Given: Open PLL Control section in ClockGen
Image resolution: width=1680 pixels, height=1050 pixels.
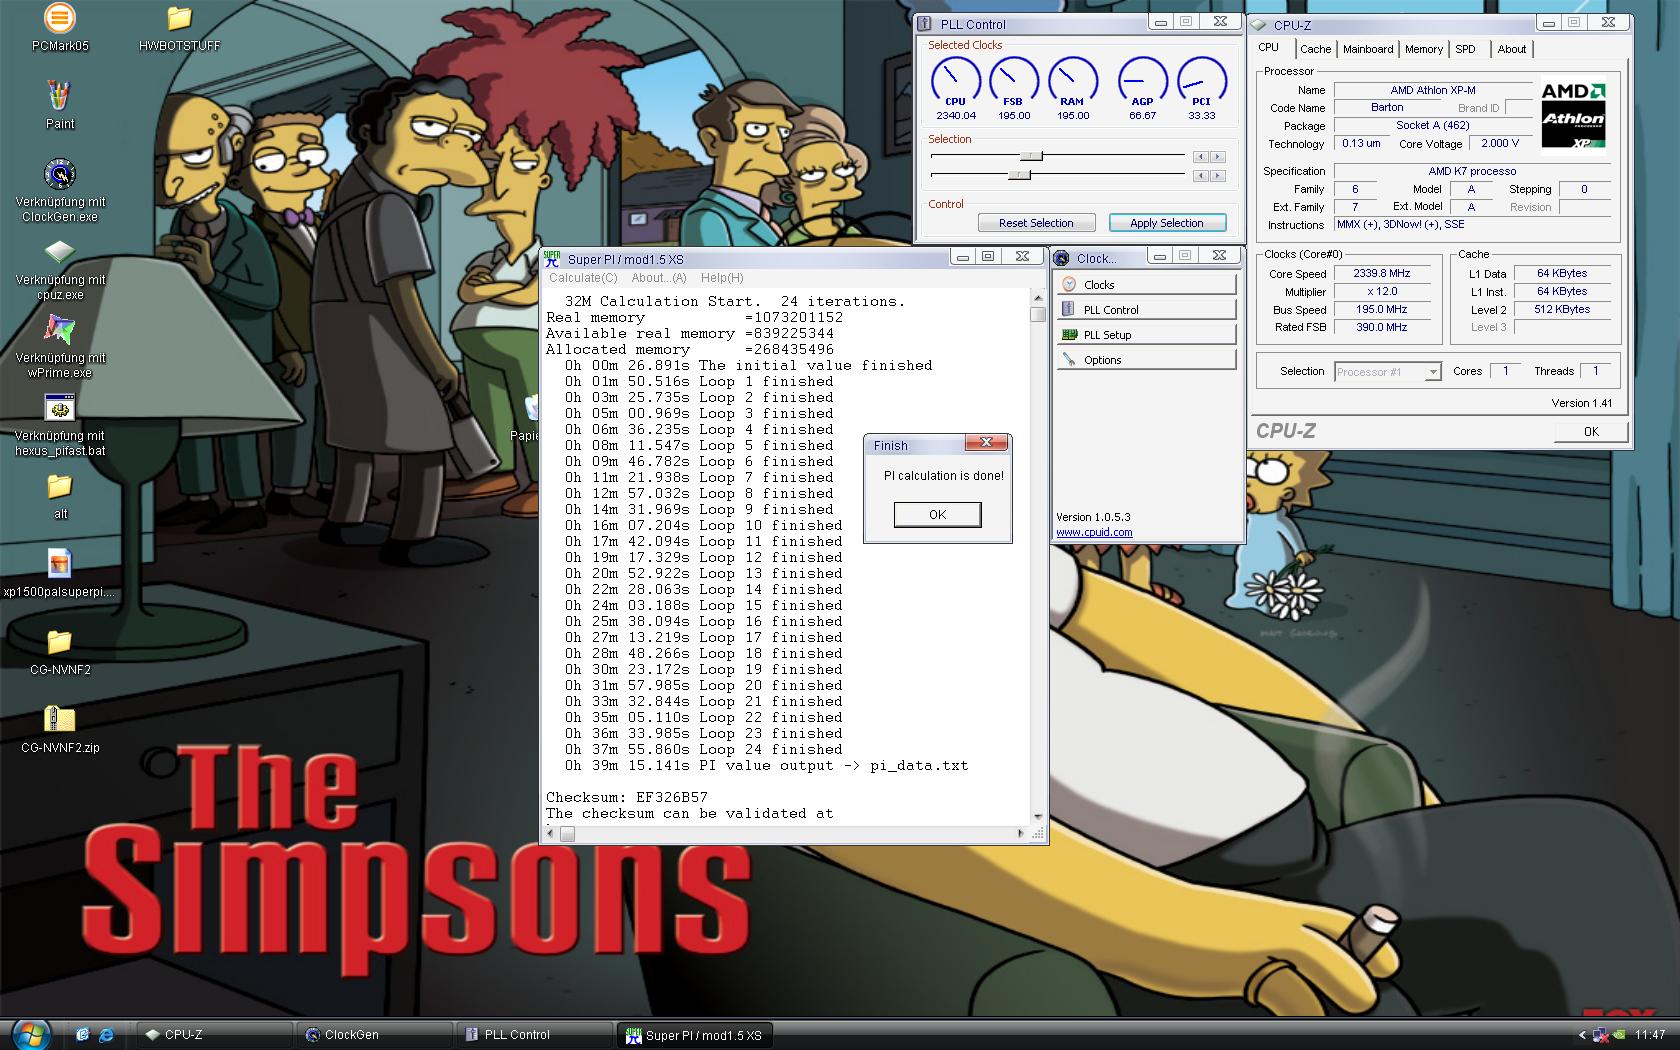Looking at the screenshot, I should tap(1147, 310).
